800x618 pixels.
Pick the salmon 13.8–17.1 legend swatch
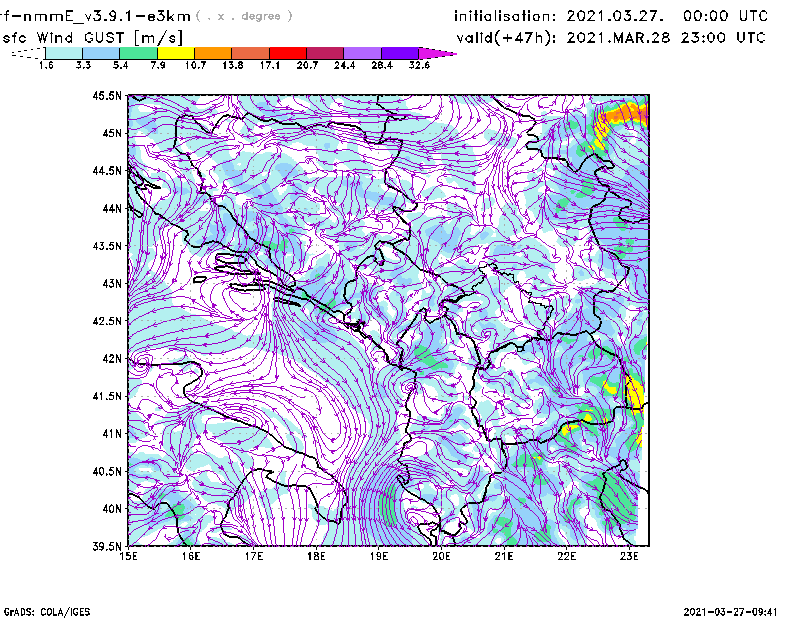251,53
